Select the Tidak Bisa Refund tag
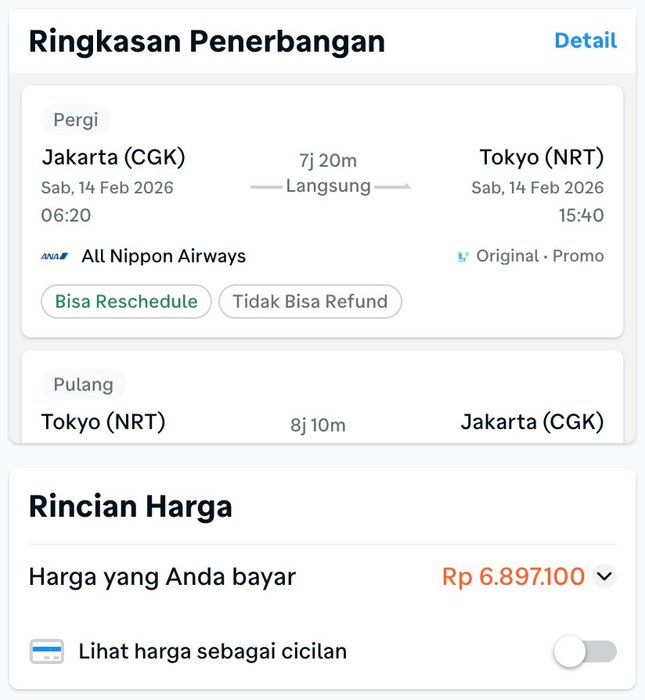Screen dimensions: 645x700 310,301
